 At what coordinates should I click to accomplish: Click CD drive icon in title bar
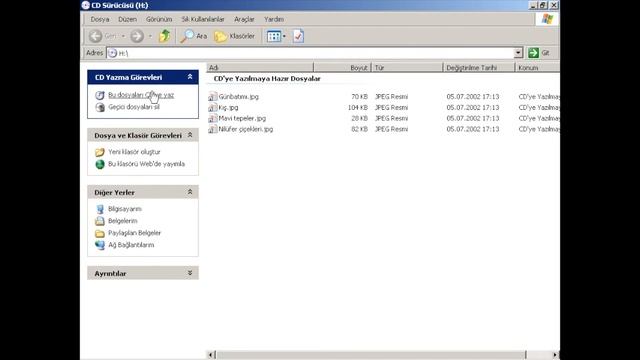(85, 5)
